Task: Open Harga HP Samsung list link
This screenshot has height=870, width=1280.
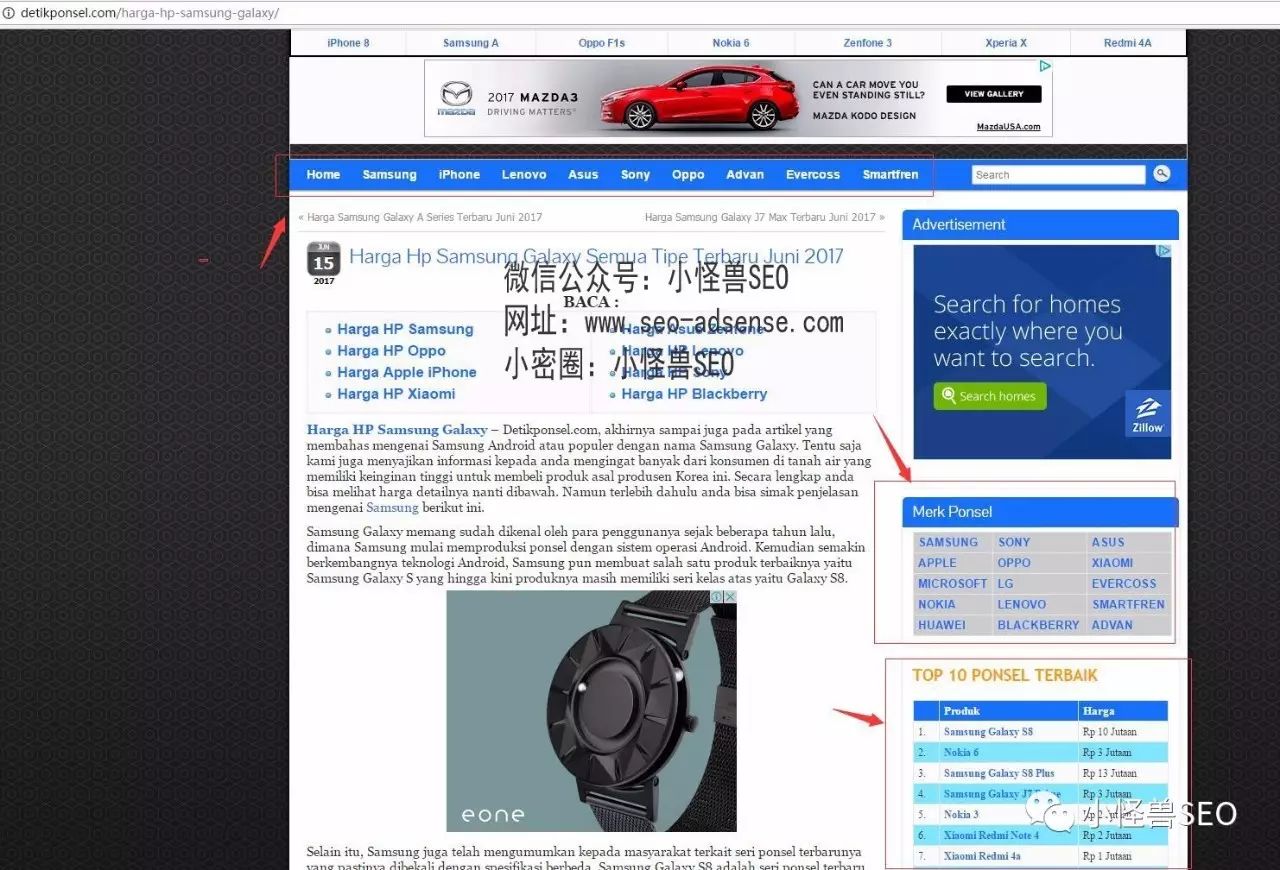Action: [x=405, y=329]
